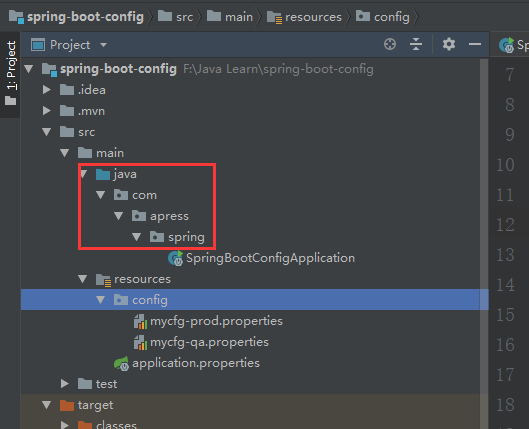529x429 pixels.
Task: Click the config breadcrumb
Action: [383, 17]
